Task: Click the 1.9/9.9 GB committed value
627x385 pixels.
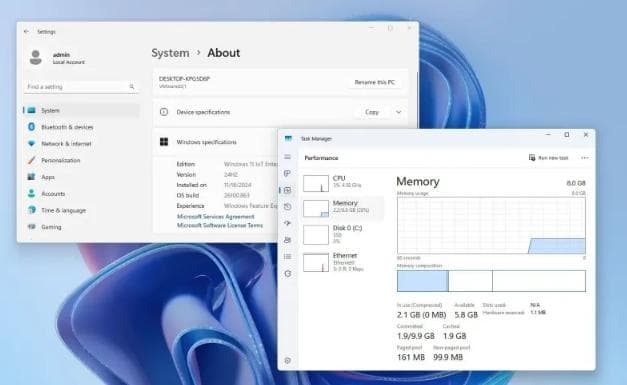Action: tap(415, 336)
